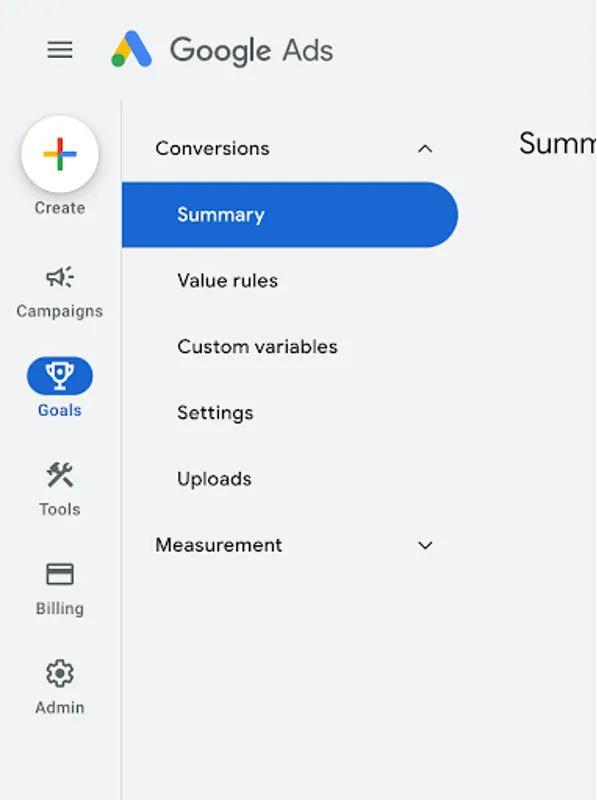Collapse the Conversions section
The image size is (597, 800).
click(425, 148)
